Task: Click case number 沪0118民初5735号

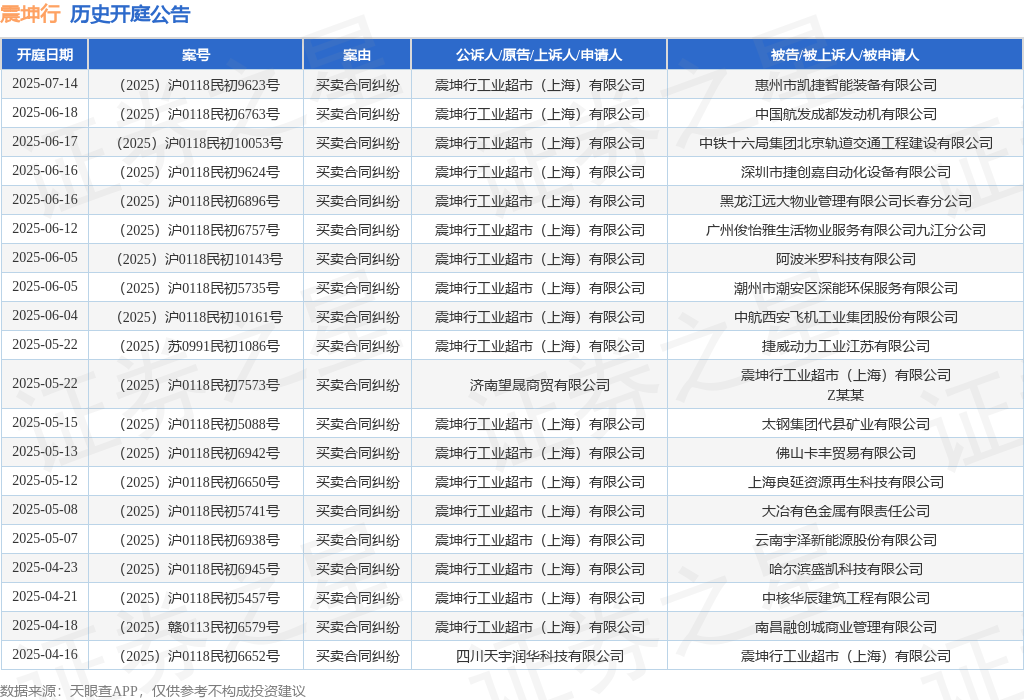Action: 196,288
